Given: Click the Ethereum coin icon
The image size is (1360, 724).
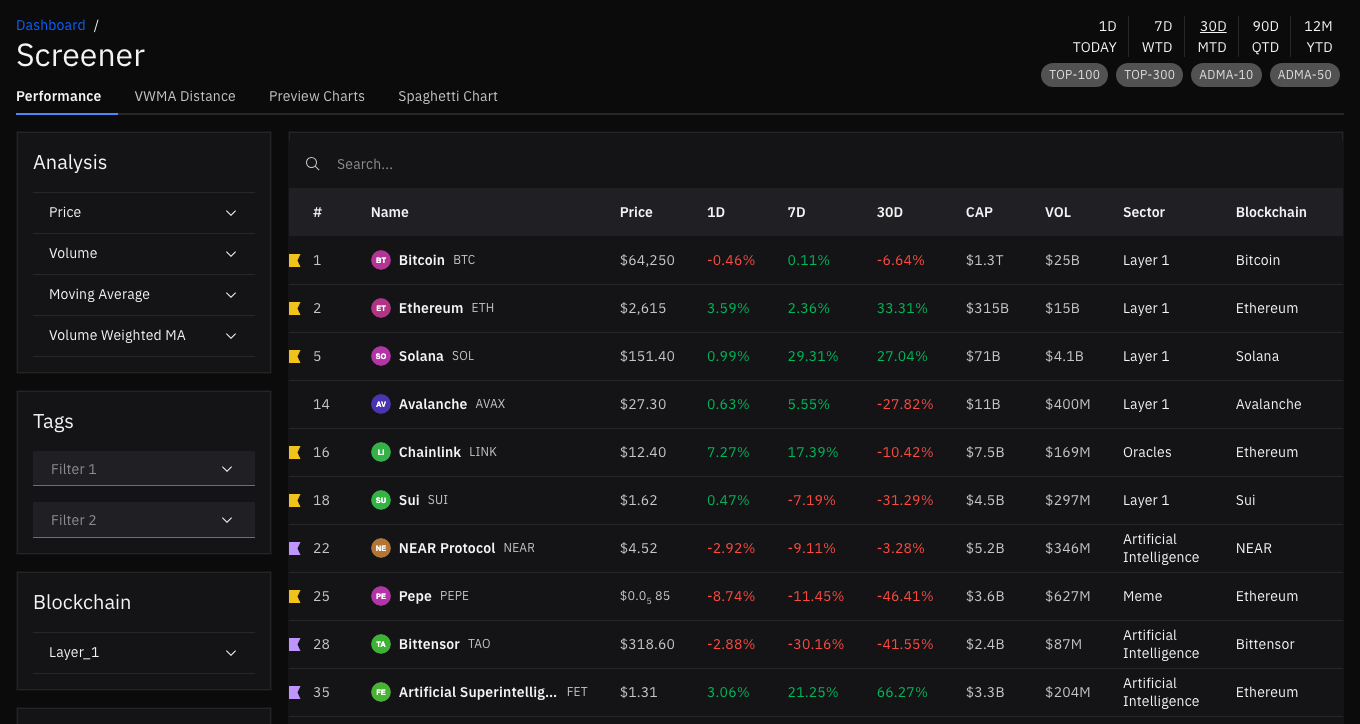Looking at the screenshot, I should pyautogui.click(x=380, y=308).
